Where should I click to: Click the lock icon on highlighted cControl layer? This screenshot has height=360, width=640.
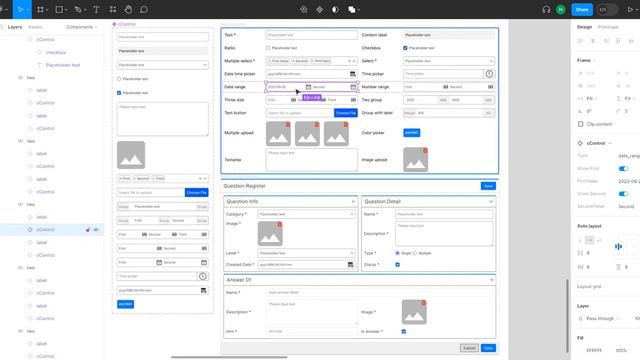click(x=88, y=230)
